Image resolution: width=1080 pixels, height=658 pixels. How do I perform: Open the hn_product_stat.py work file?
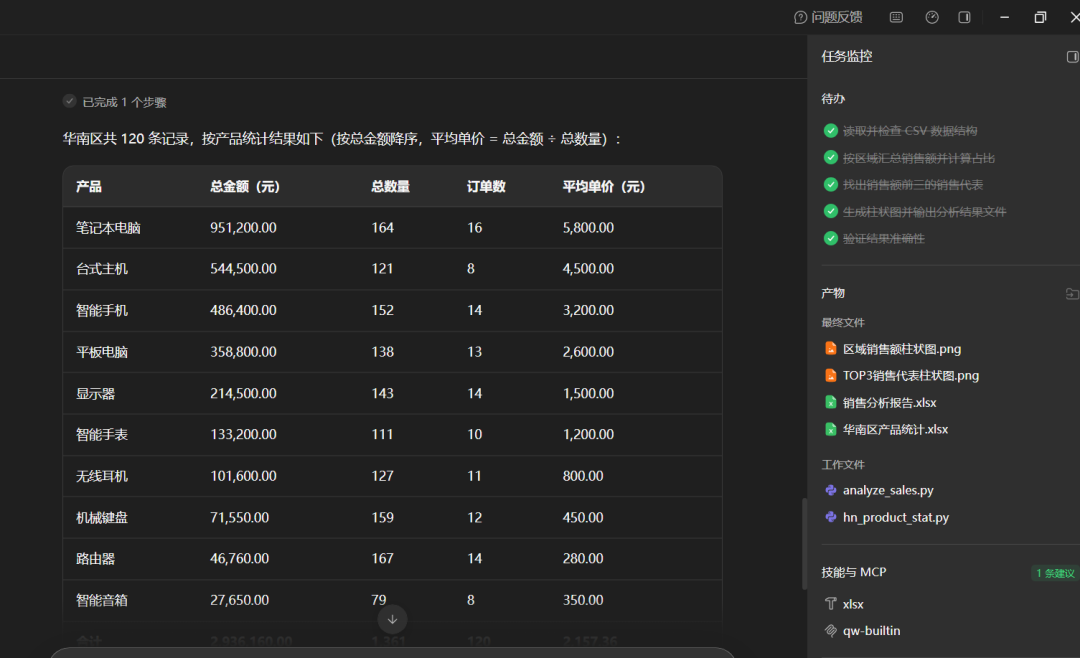[x=895, y=517]
